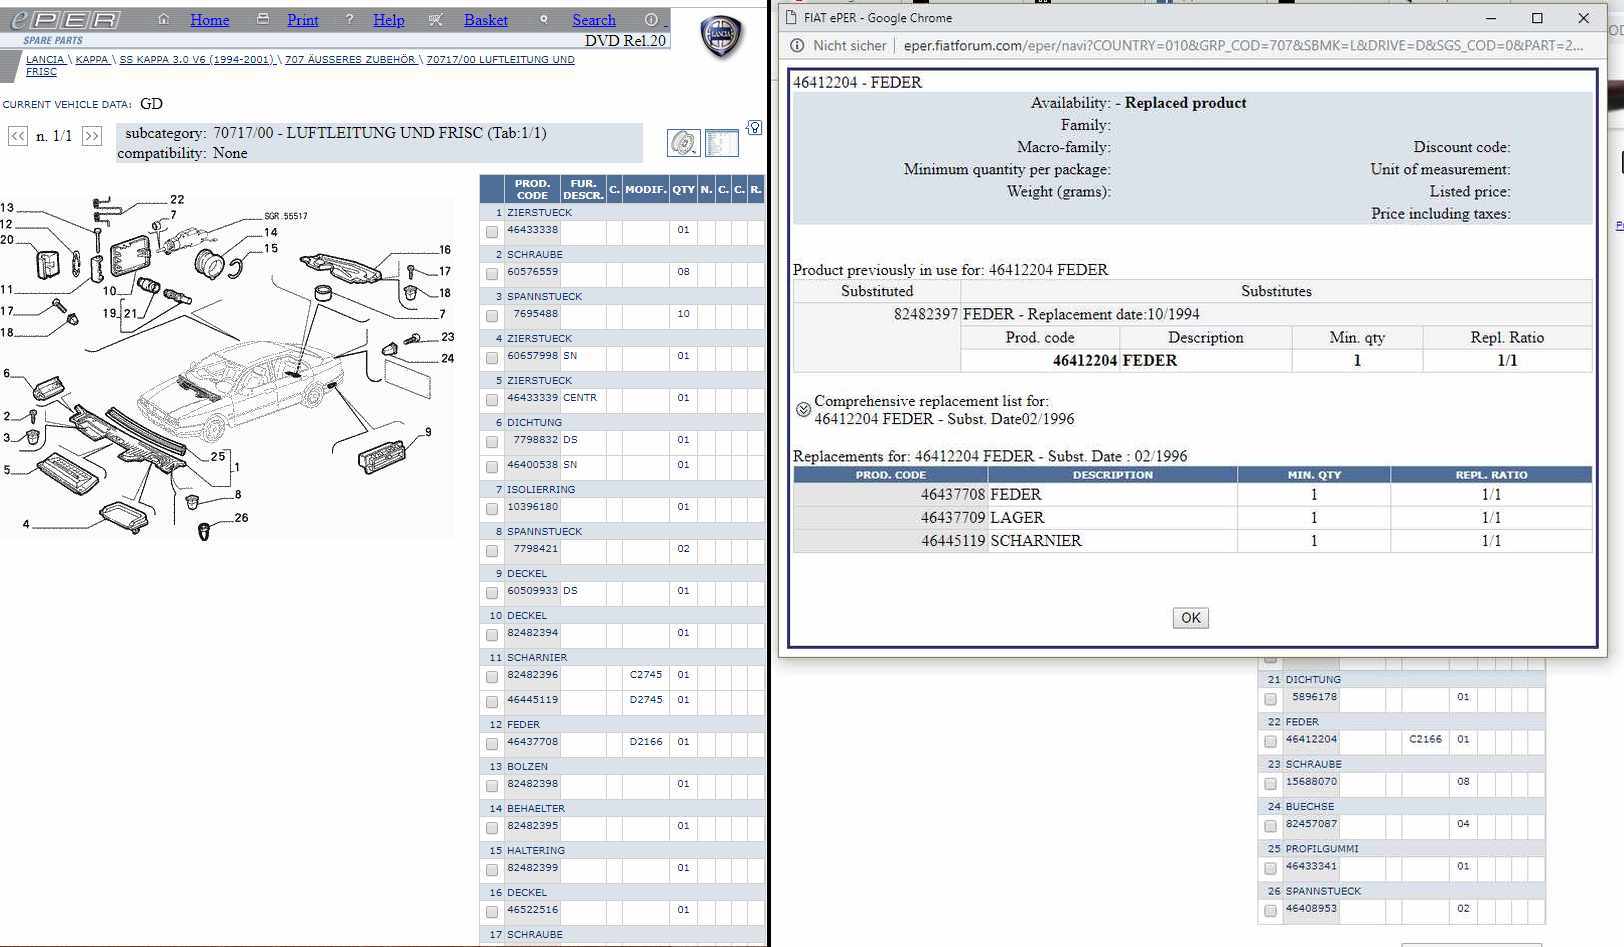
Task: Click LANCIA in the breadcrumb
Action: [45, 60]
